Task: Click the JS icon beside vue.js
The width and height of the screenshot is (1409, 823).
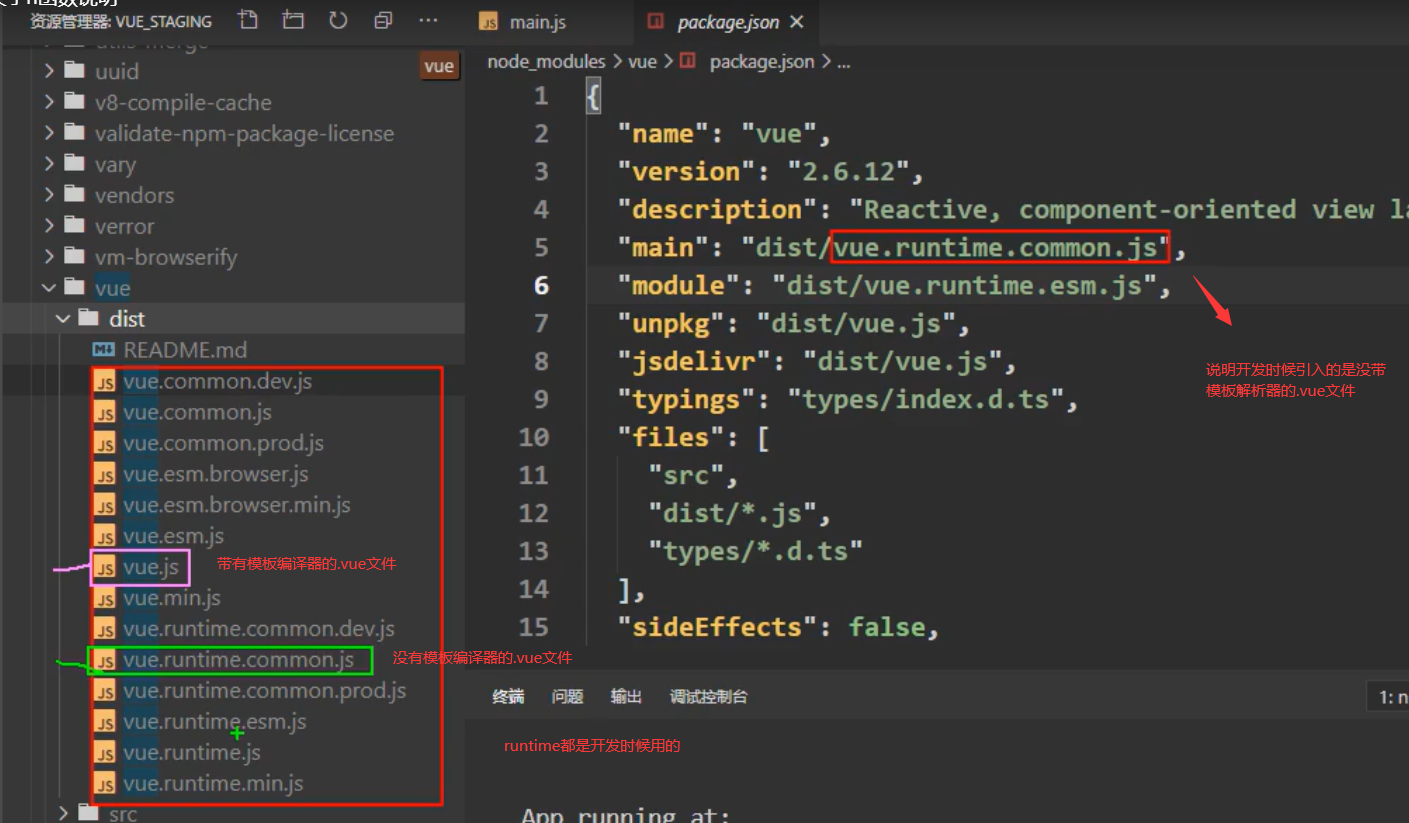Action: 103,567
